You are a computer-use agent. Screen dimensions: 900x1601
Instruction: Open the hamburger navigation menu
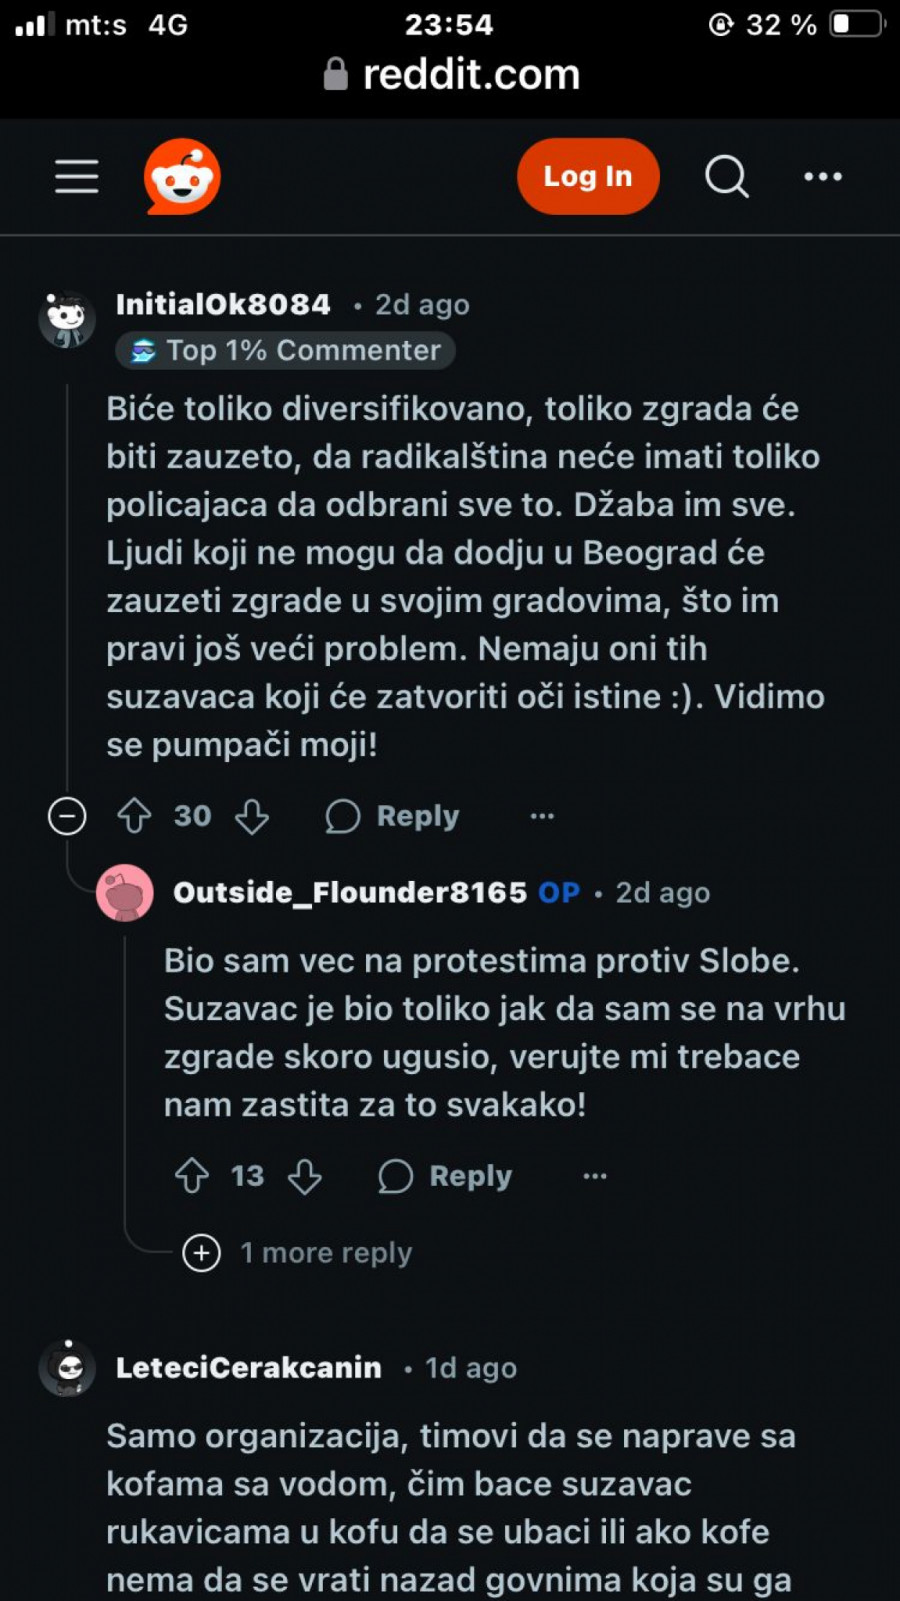[x=77, y=177]
